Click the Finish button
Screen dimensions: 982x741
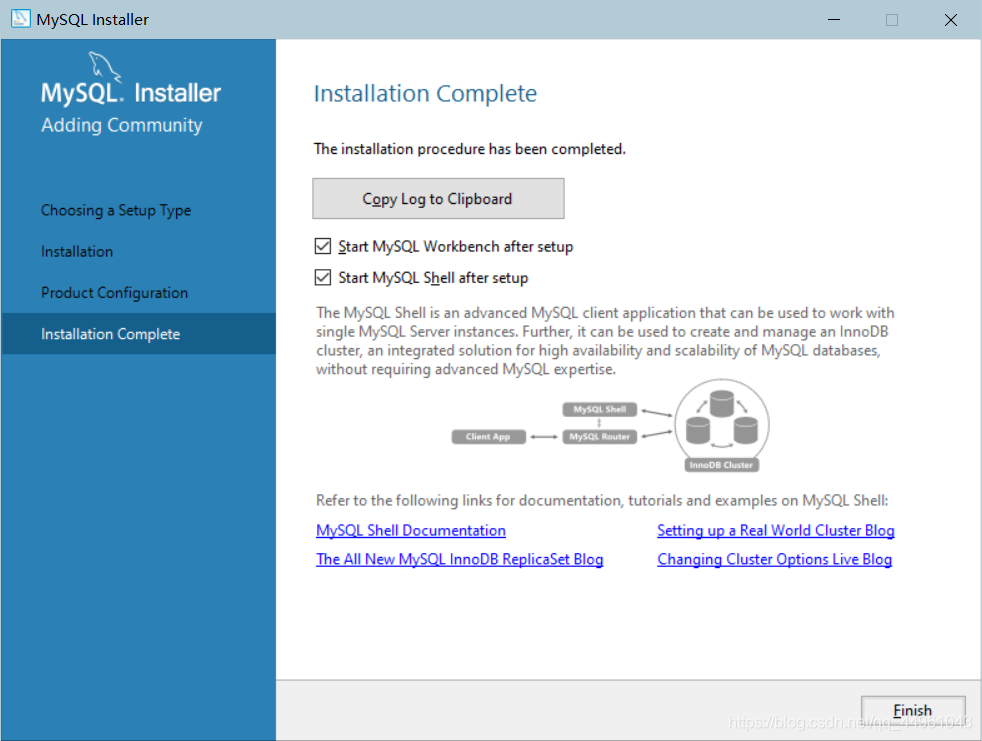coord(912,710)
